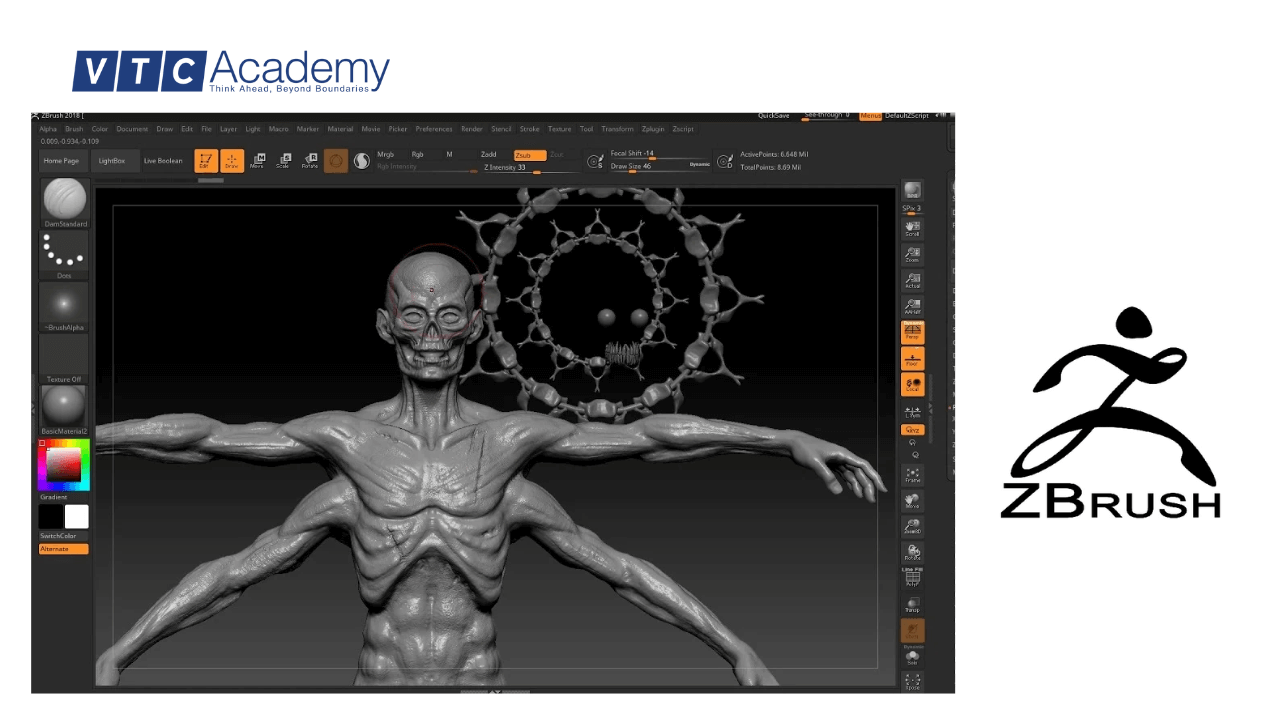Enable Mrgb paint mode

click(x=386, y=155)
